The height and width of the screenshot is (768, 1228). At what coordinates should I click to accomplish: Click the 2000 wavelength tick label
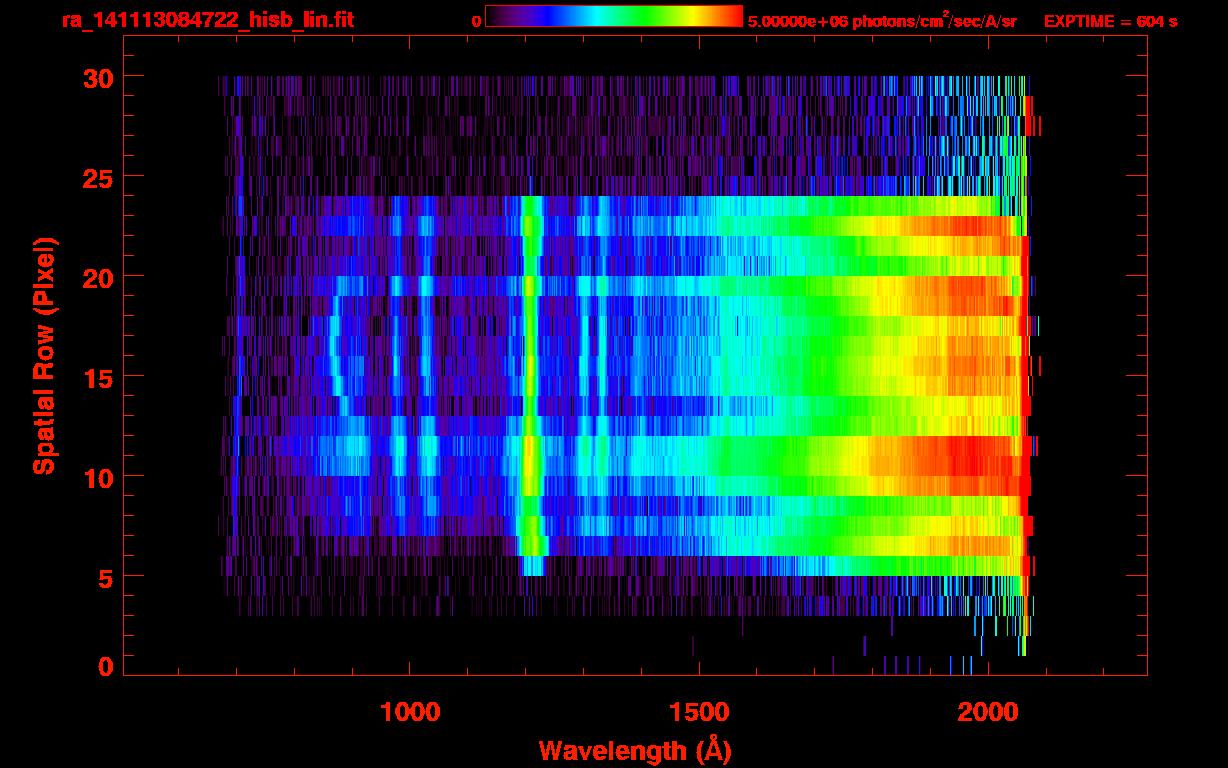point(988,711)
